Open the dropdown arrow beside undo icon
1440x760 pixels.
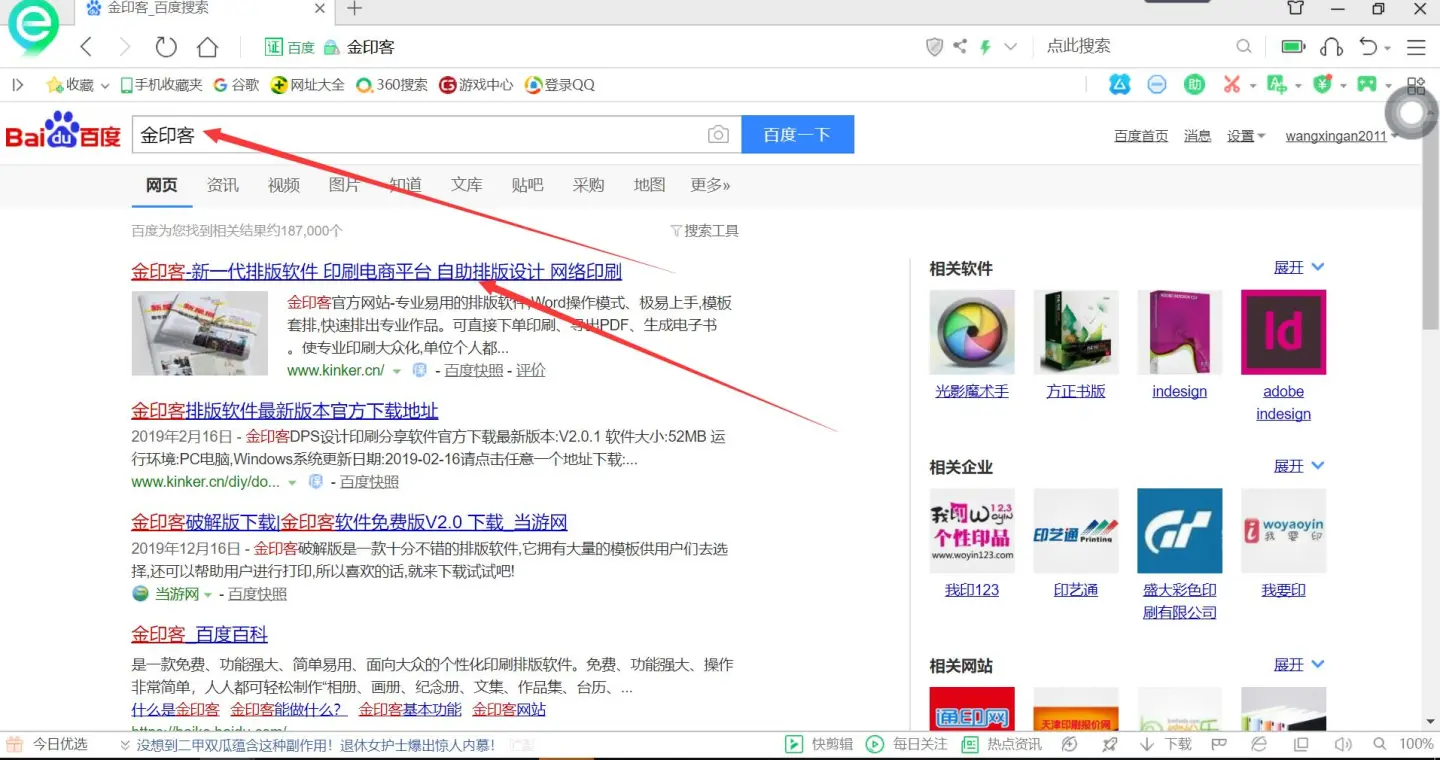[x=1387, y=47]
